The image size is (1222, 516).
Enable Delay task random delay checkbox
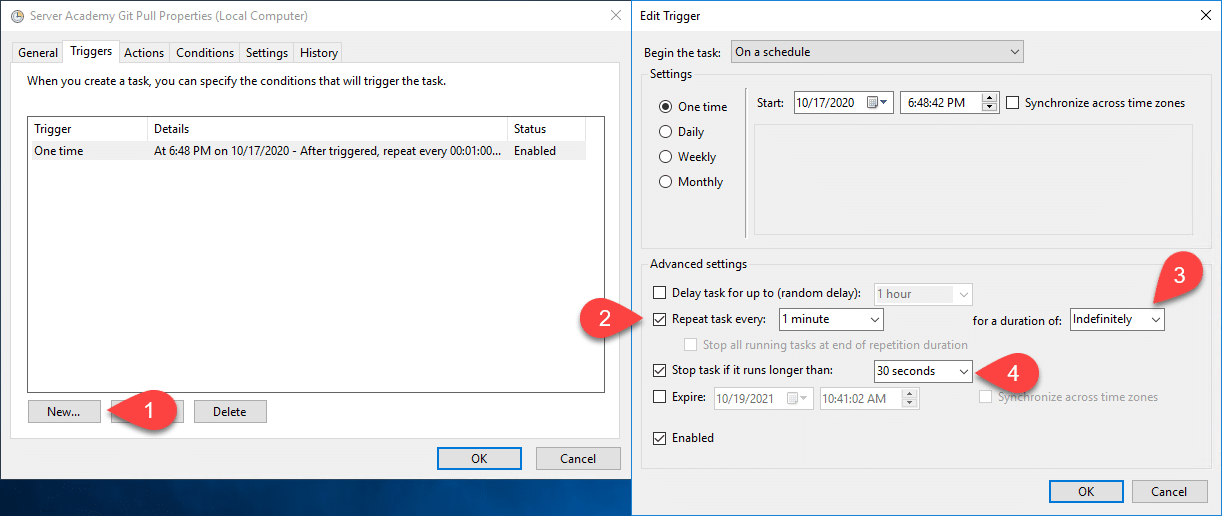[x=659, y=293]
